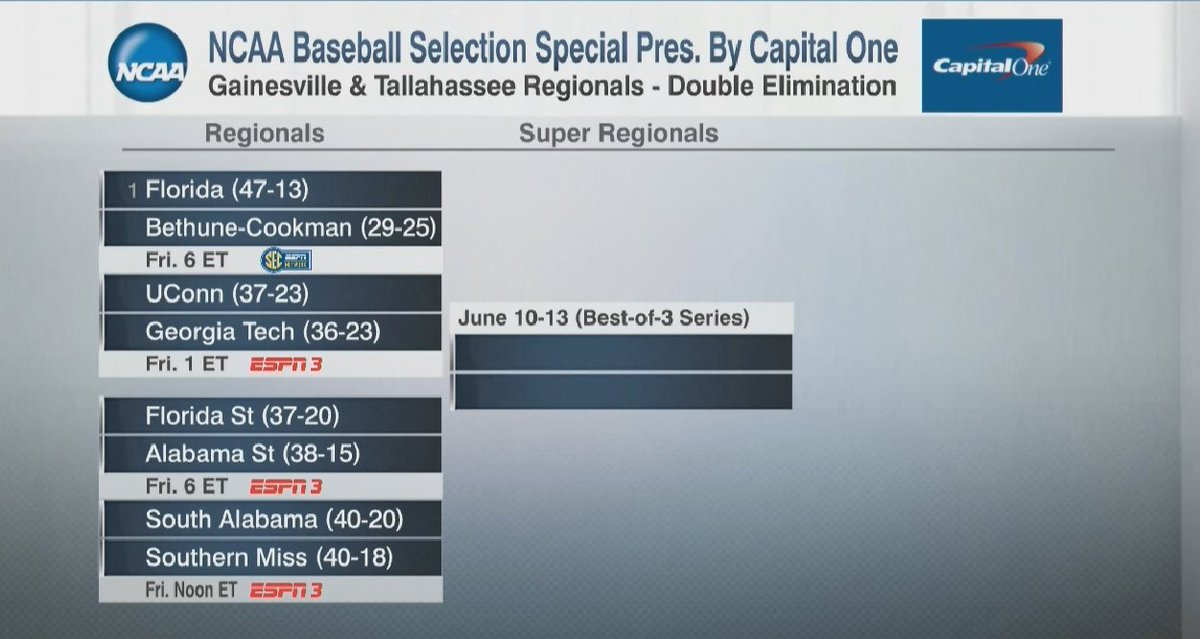The image size is (1200, 639).
Task: Select Southern Miss (40-18) team row
Action: point(271,557)
